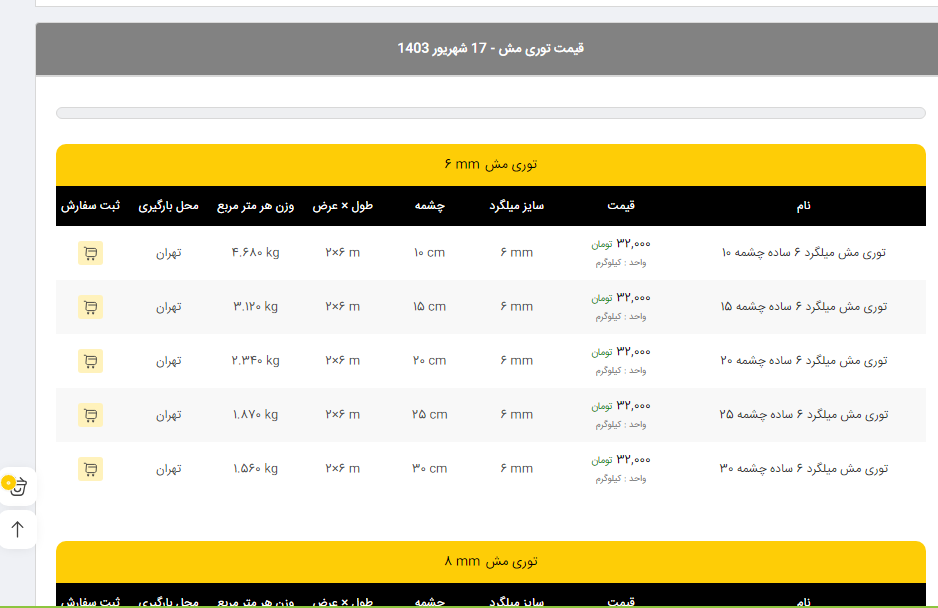Open the توری مش میلگرد 6 ساده چشمه 15 link
The image size is (938, 608).
coord(804,307)
